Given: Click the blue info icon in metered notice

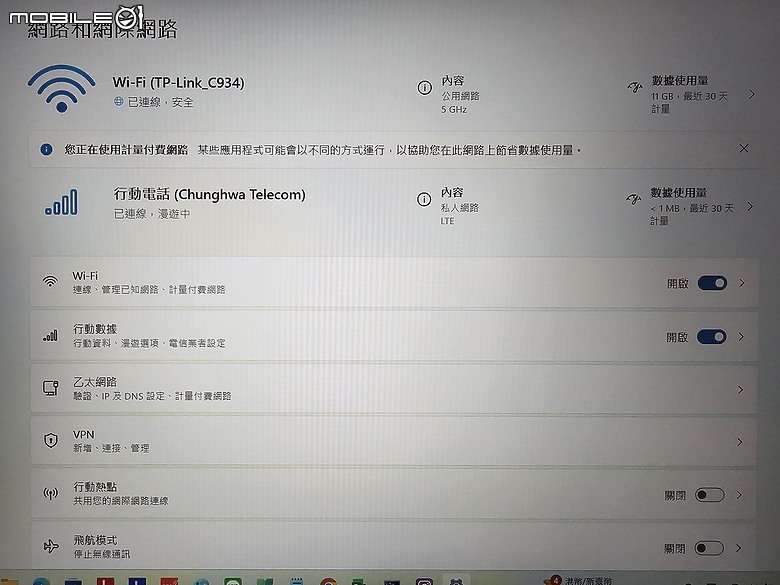Looking at the screenshot, I should point(46,149).
